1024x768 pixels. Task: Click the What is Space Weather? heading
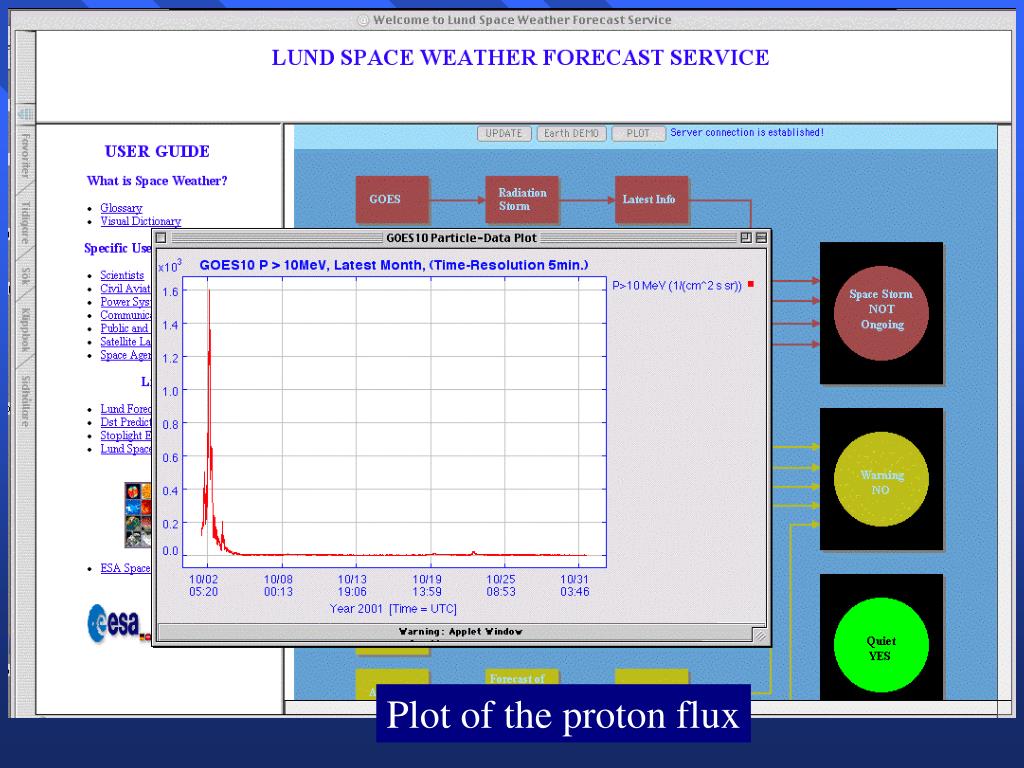pos(157,181)
